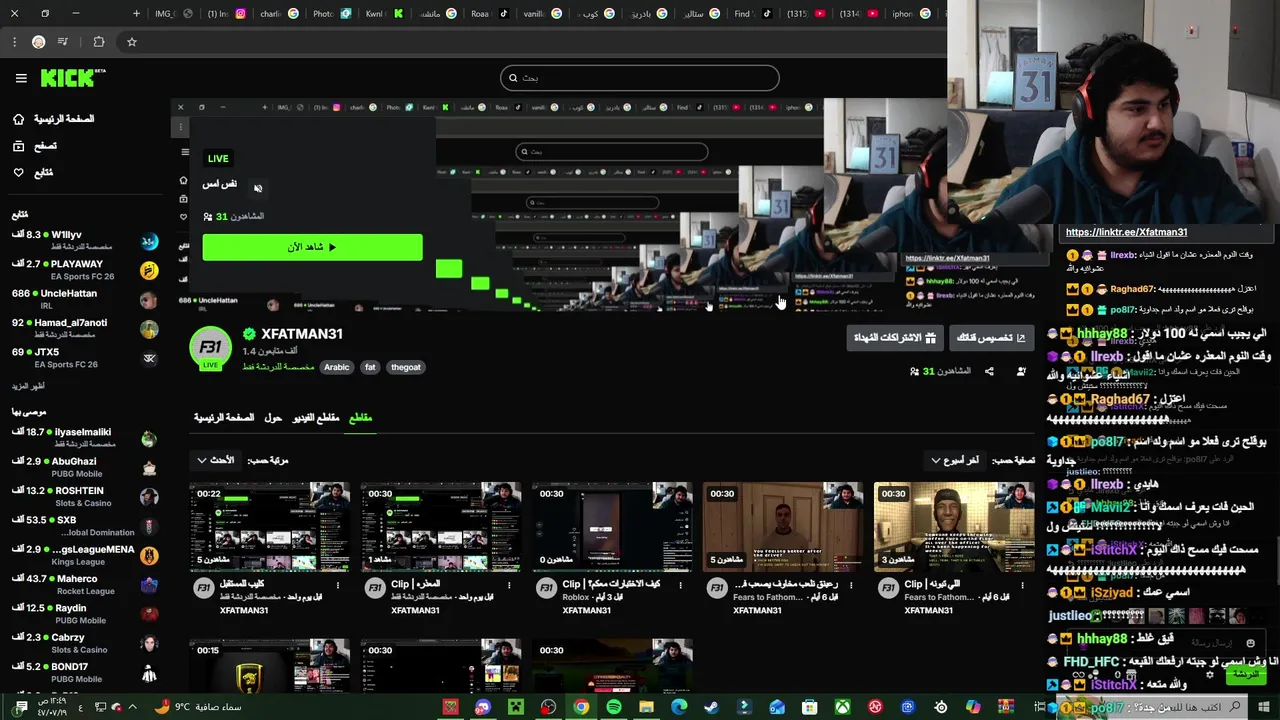
Task: Switch to the Instagram browser tab
Action: (x=228, y=14)
